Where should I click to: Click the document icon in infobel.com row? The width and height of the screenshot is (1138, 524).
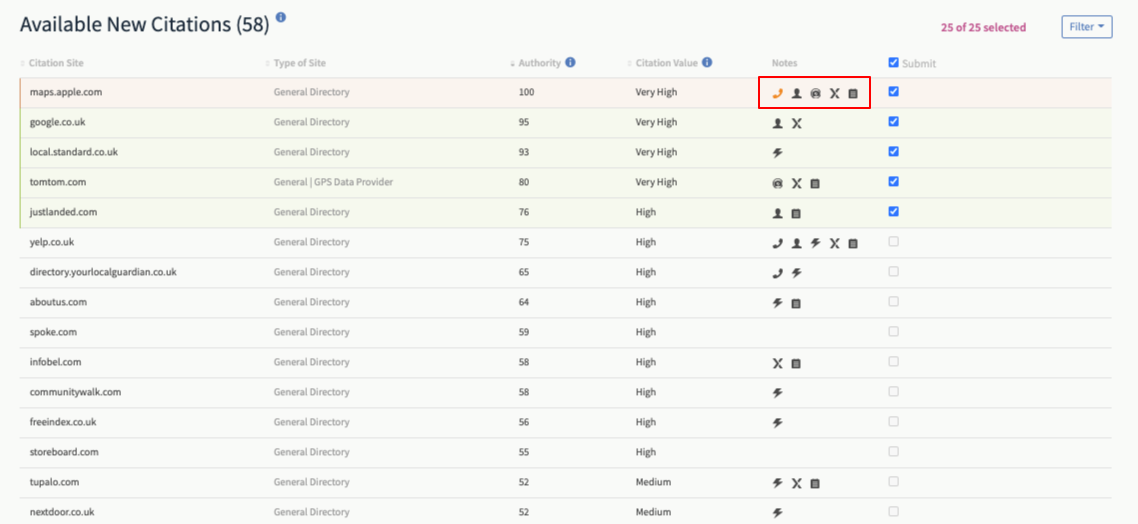[796, 364]
